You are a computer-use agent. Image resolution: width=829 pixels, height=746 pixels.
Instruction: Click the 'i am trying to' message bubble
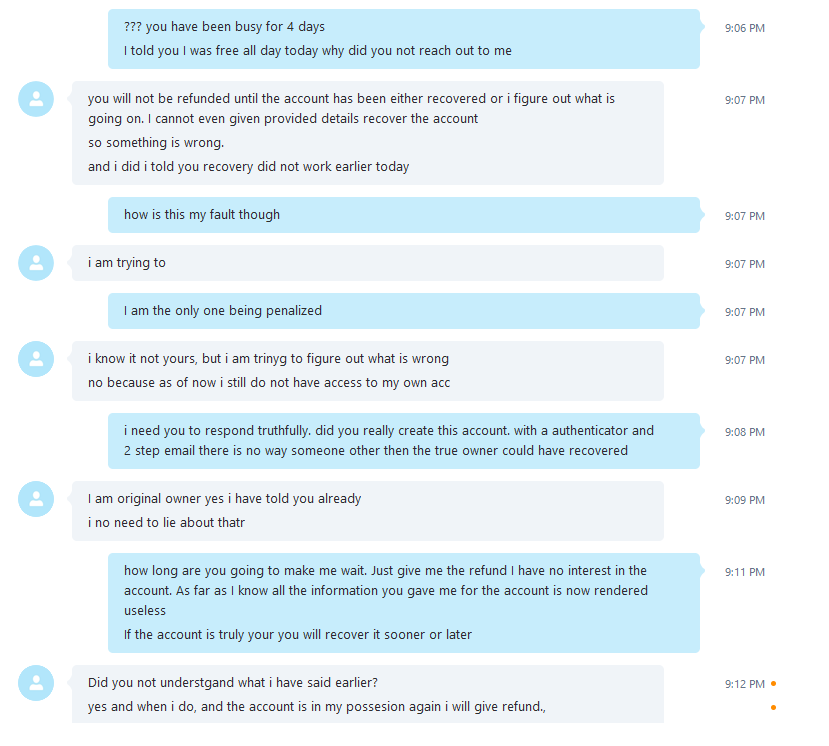click(x=367, y=263)
